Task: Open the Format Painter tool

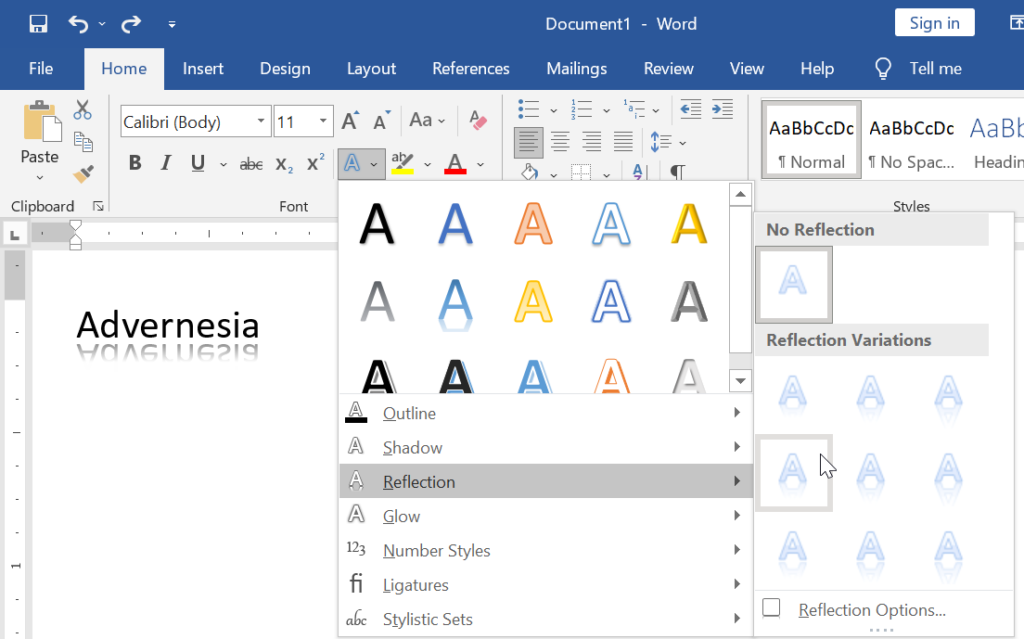Action: tap(83, 173)
